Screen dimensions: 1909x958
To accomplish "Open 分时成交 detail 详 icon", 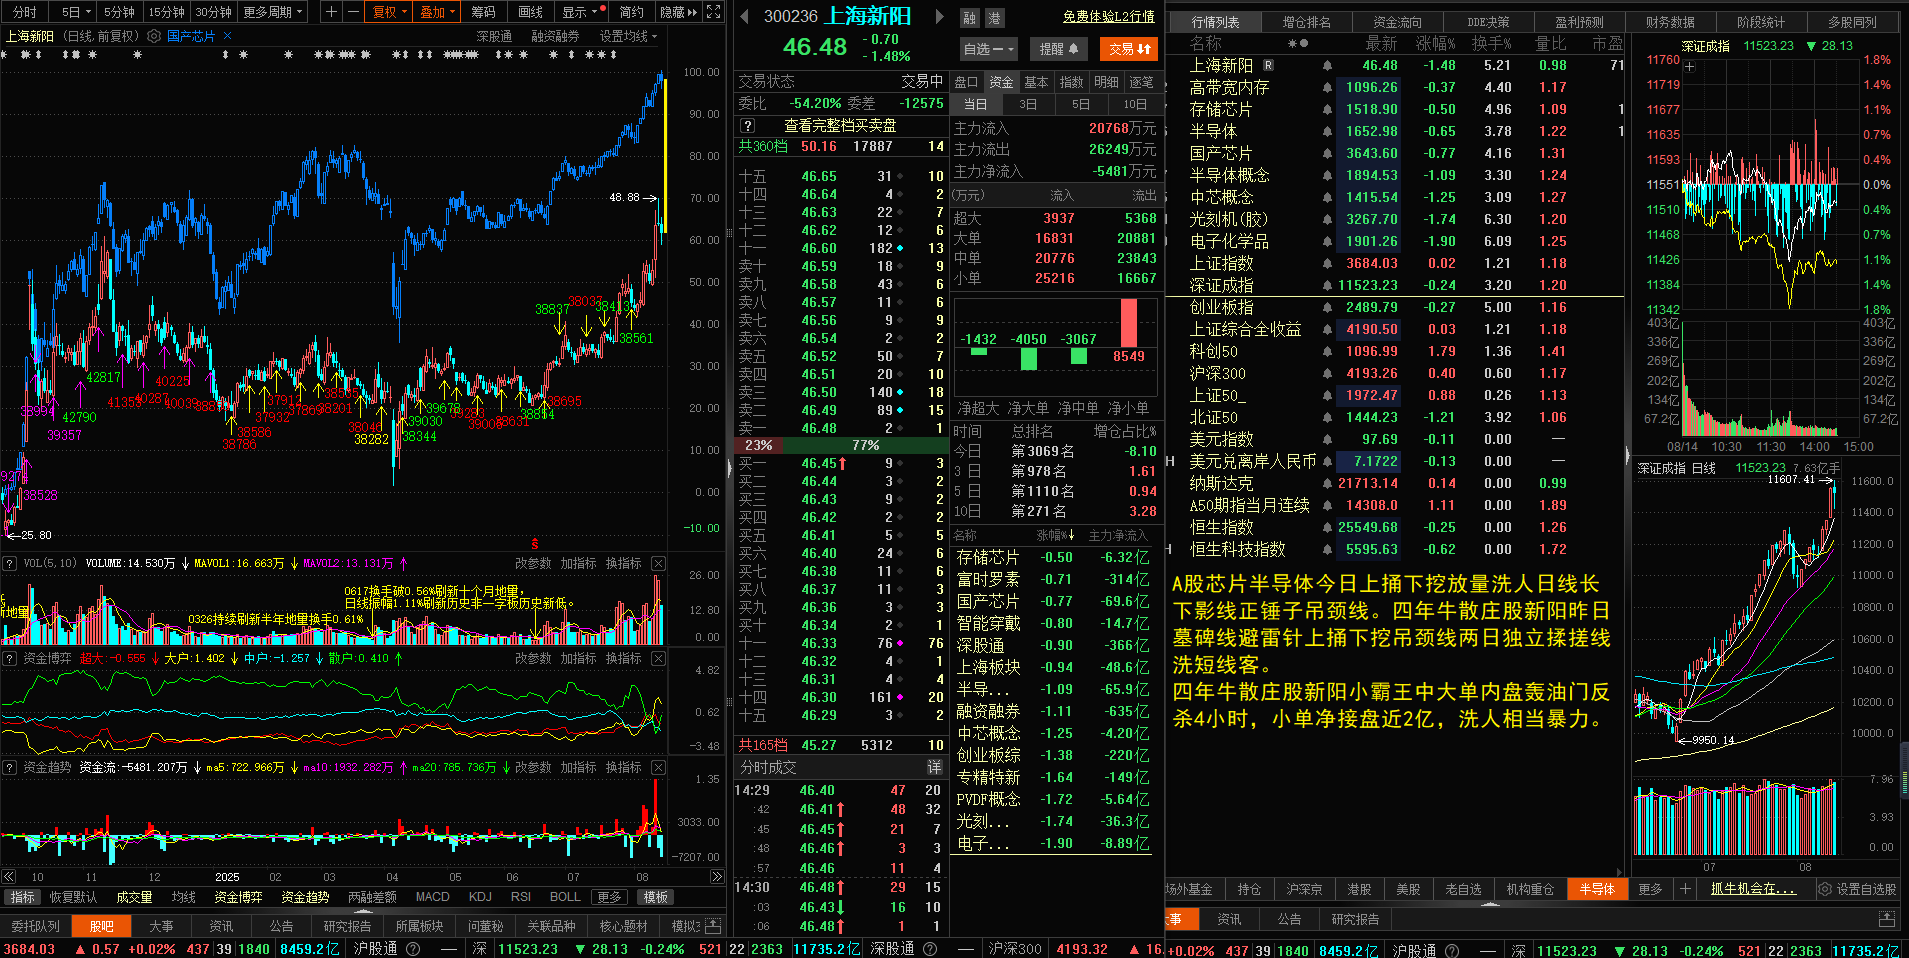I will [x=934, y=767].
